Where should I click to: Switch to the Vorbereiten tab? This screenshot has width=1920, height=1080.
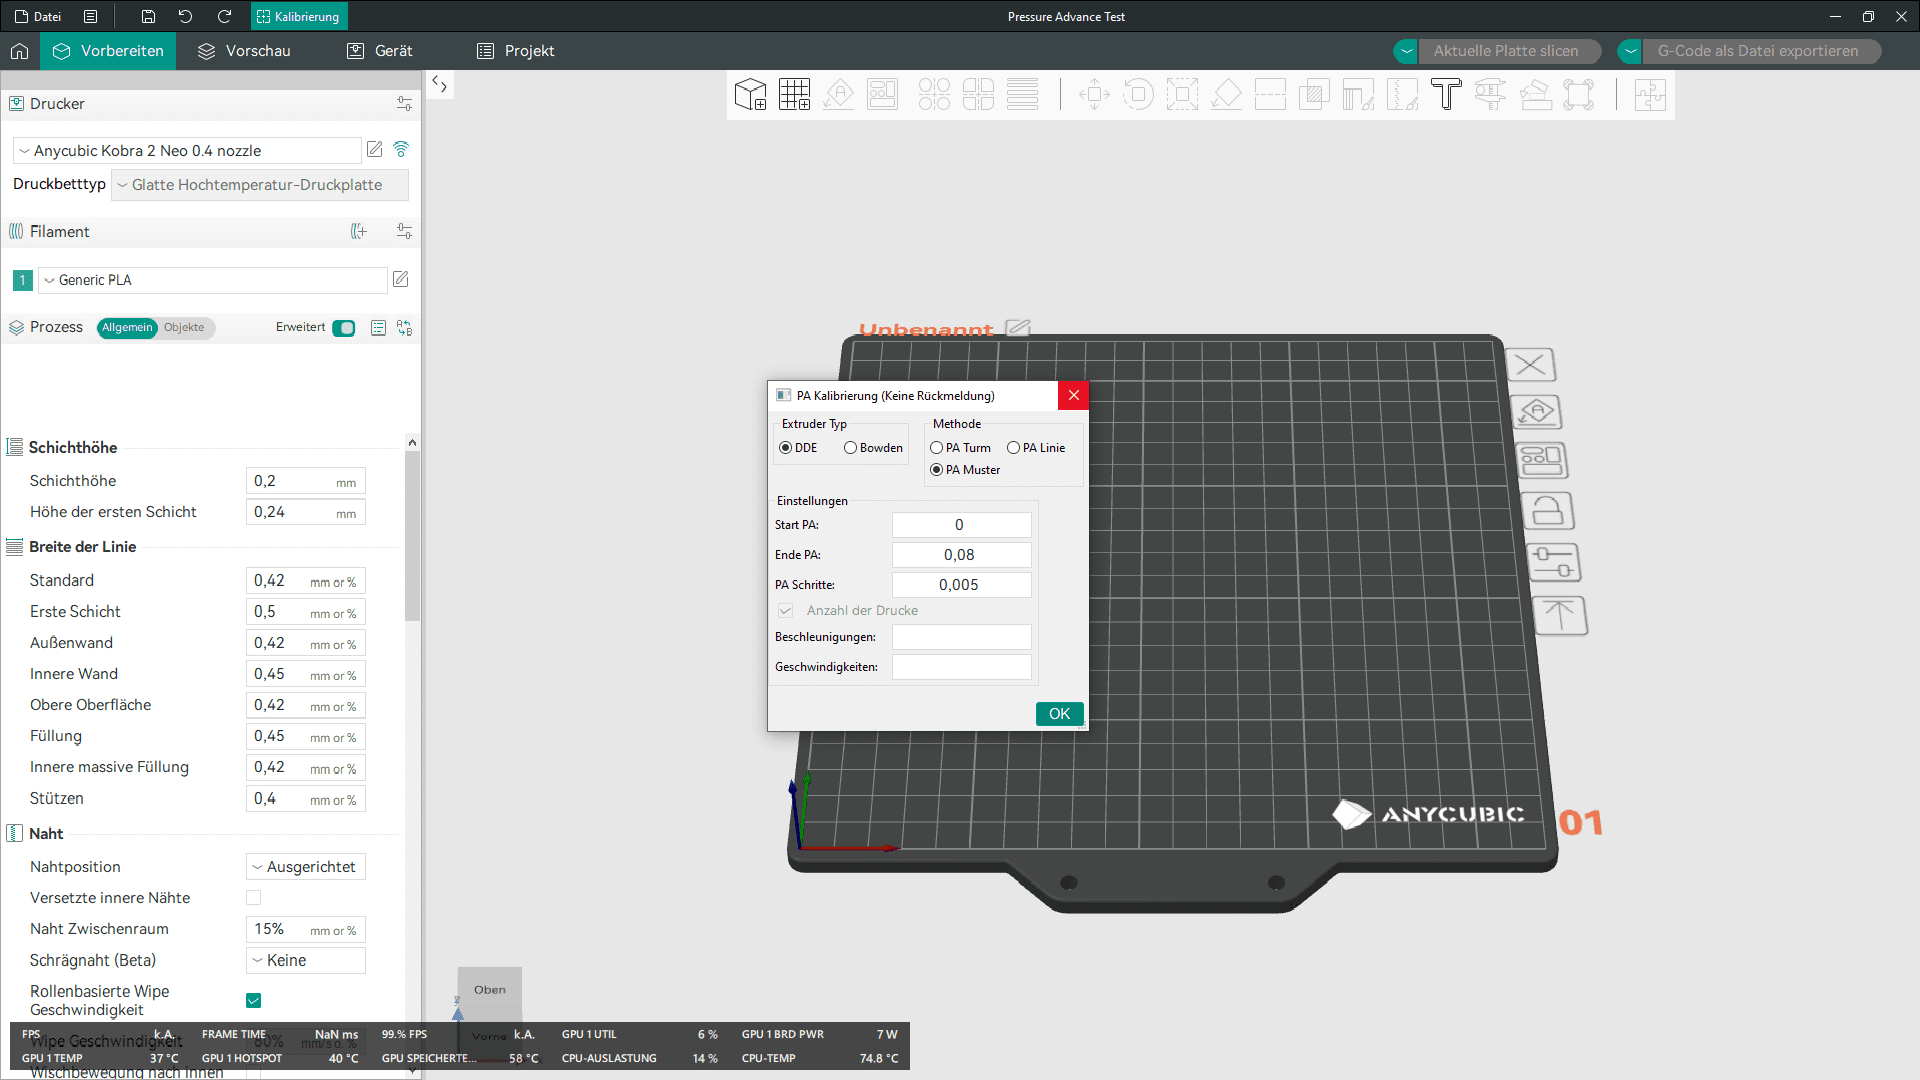(x=108, y=51)
